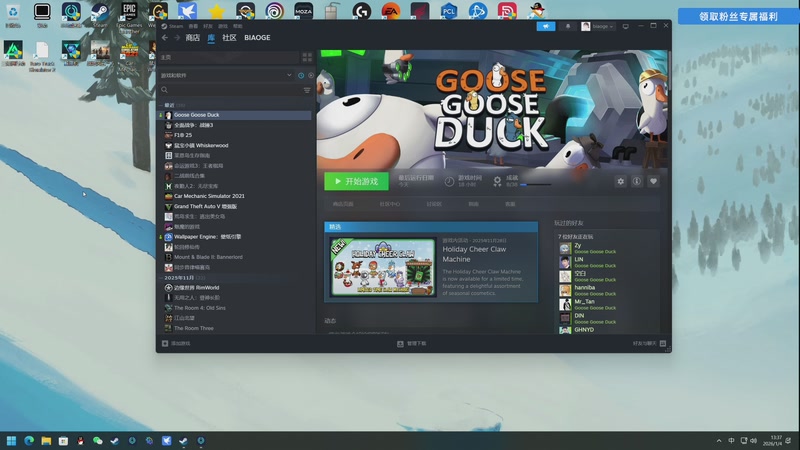
Task: Click the achievements progress bar
Action: tap(535, 185)
